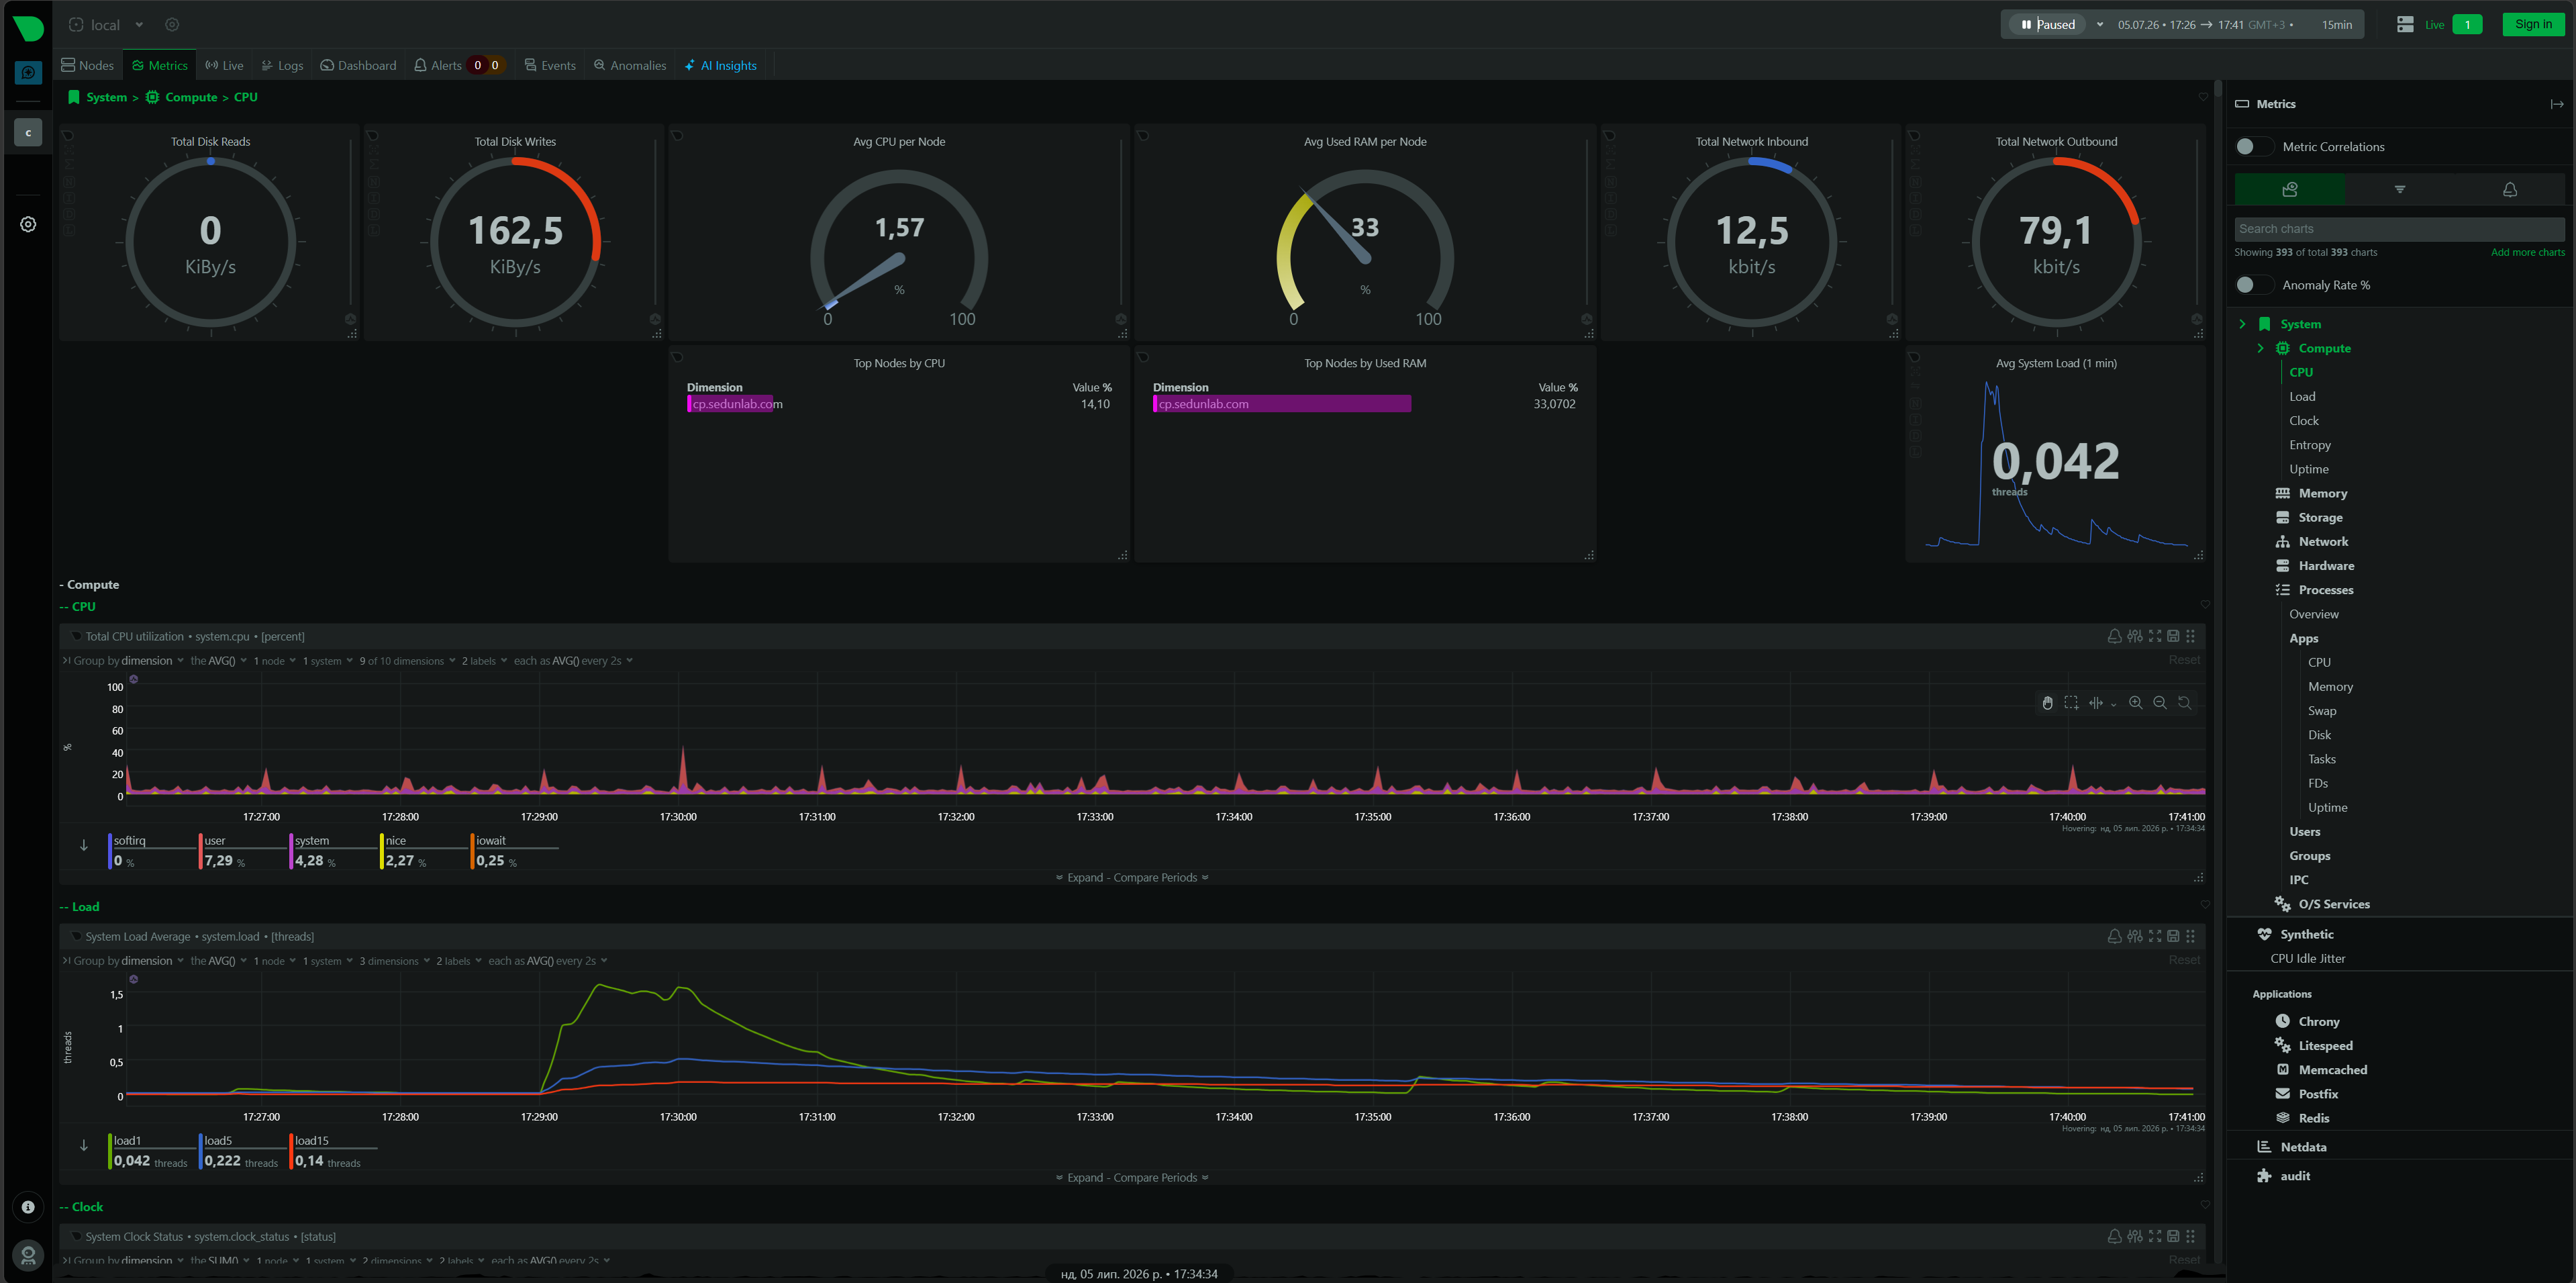
Task: Activate the area select tool on CPU chart
Action: (2071, 703)
